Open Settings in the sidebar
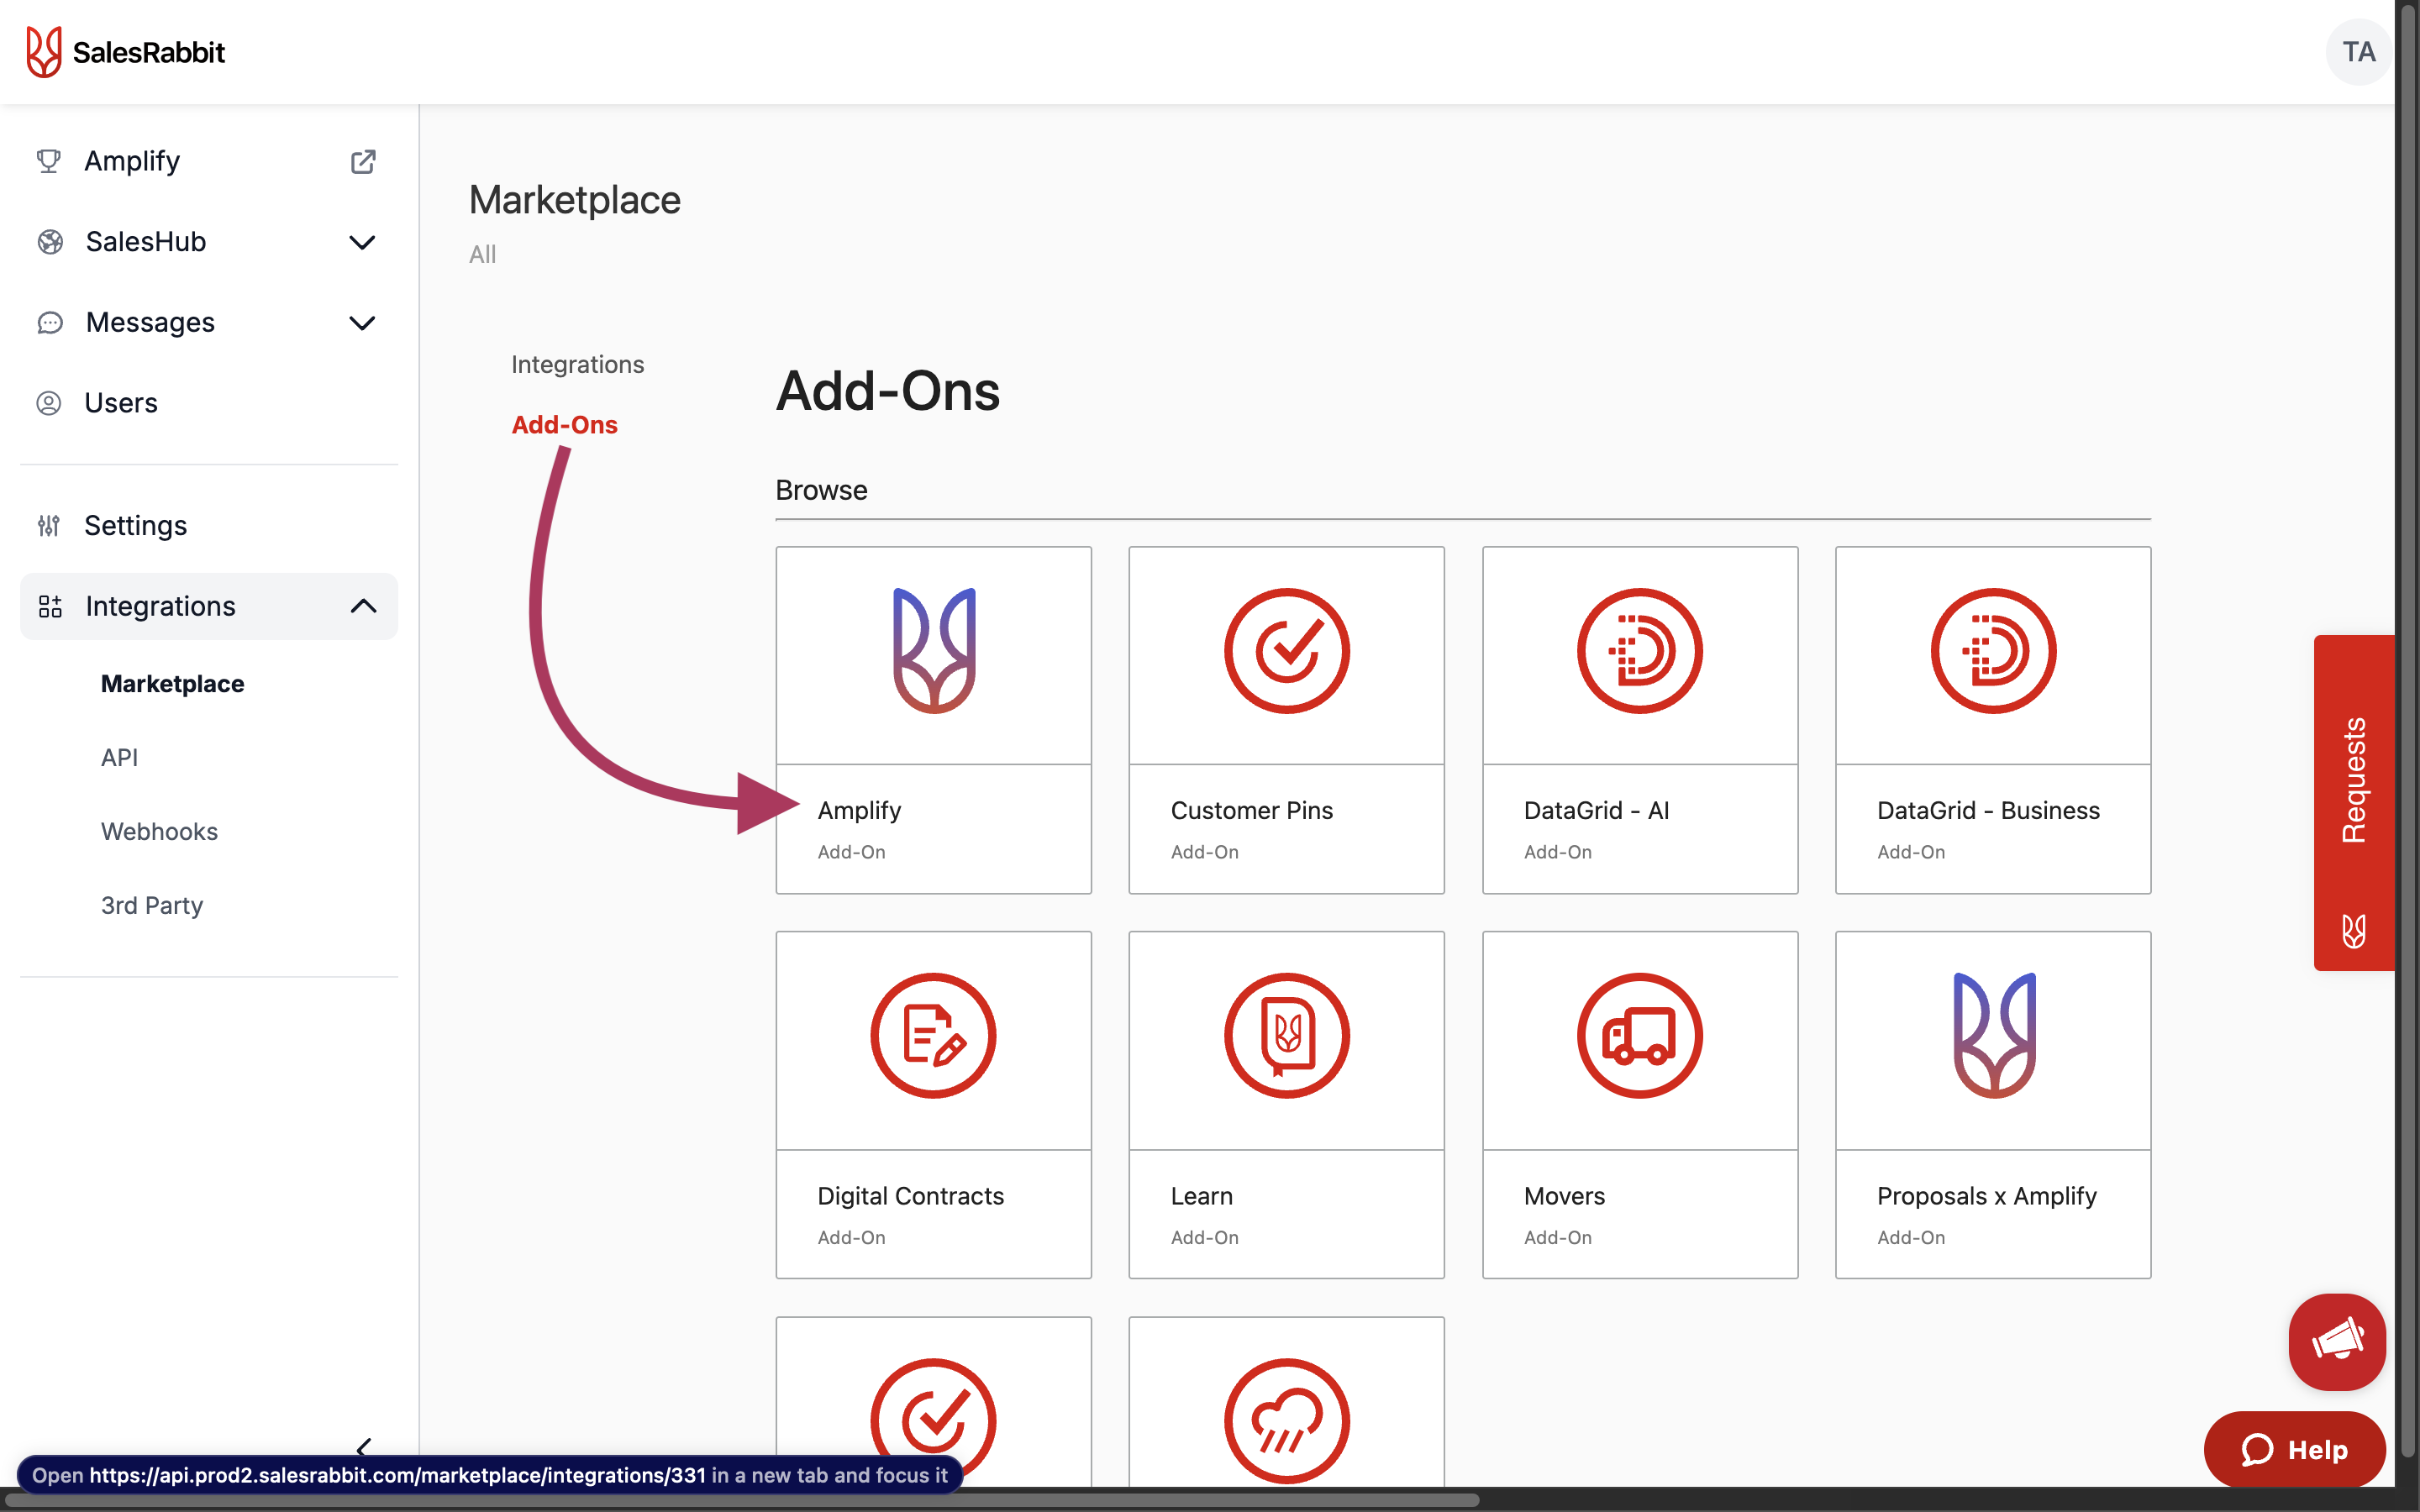The width and height of the screenshot is (2420, 1512). [136, 525]
